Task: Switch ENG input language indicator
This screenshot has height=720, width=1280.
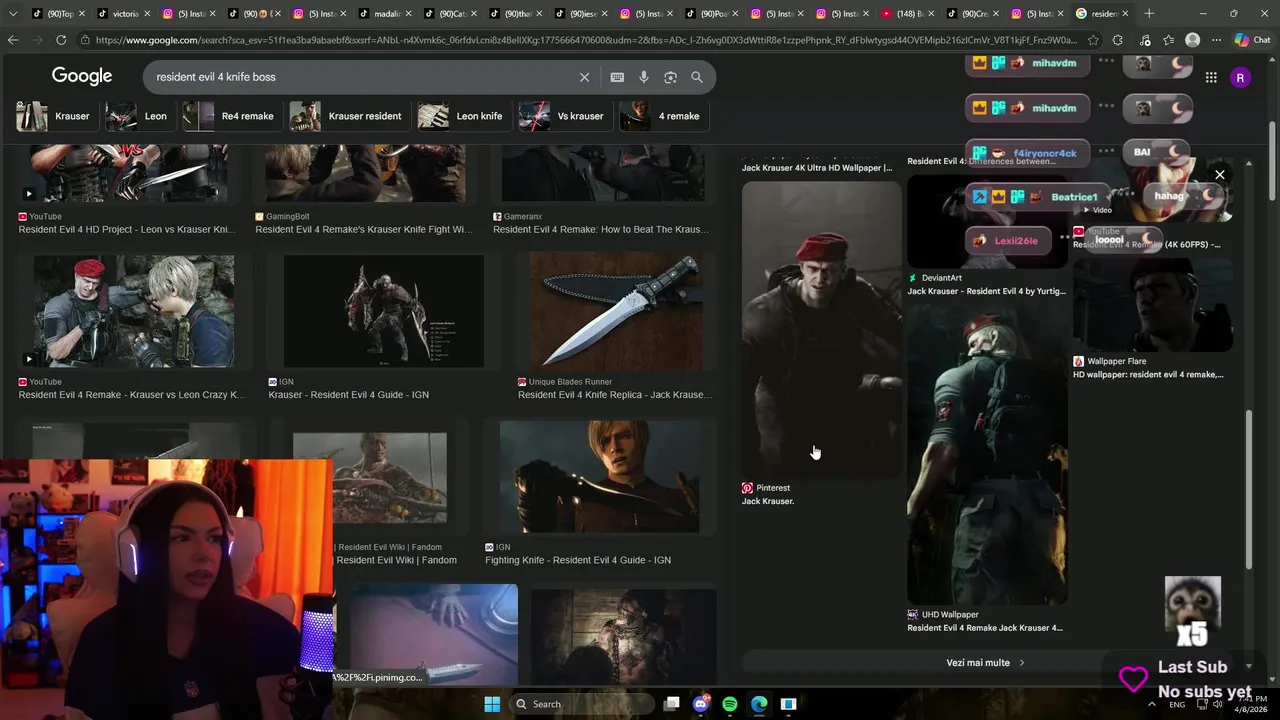Action: pos(1177,704)
